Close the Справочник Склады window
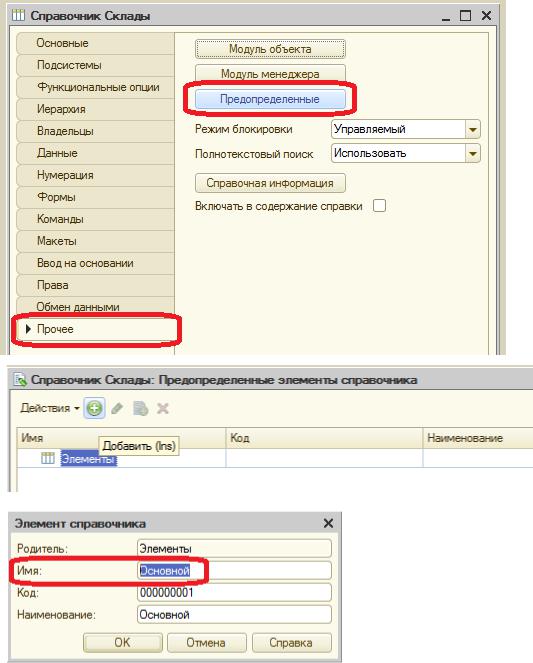The height and width of the screenshot is (663, 533). pyautogui.click(x=487, y=16)
